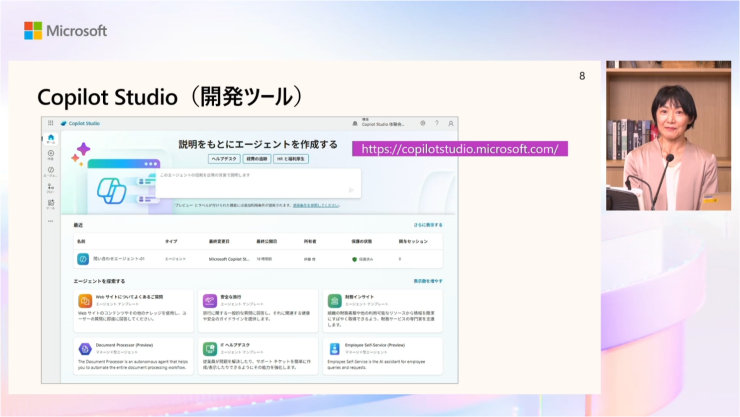
Task: Click the orange Web サイト template icon
Action: pos(85,300)
